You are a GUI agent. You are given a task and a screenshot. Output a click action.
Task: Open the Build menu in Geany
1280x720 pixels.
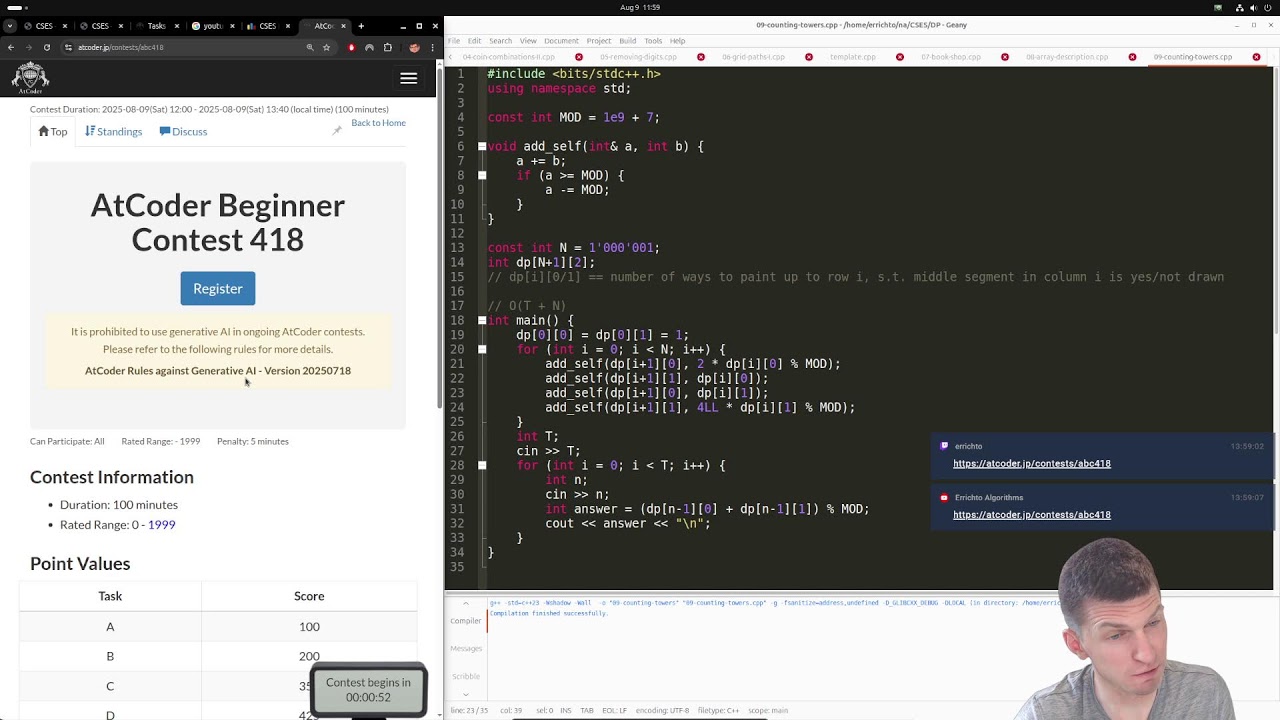[x=627, y=41]
